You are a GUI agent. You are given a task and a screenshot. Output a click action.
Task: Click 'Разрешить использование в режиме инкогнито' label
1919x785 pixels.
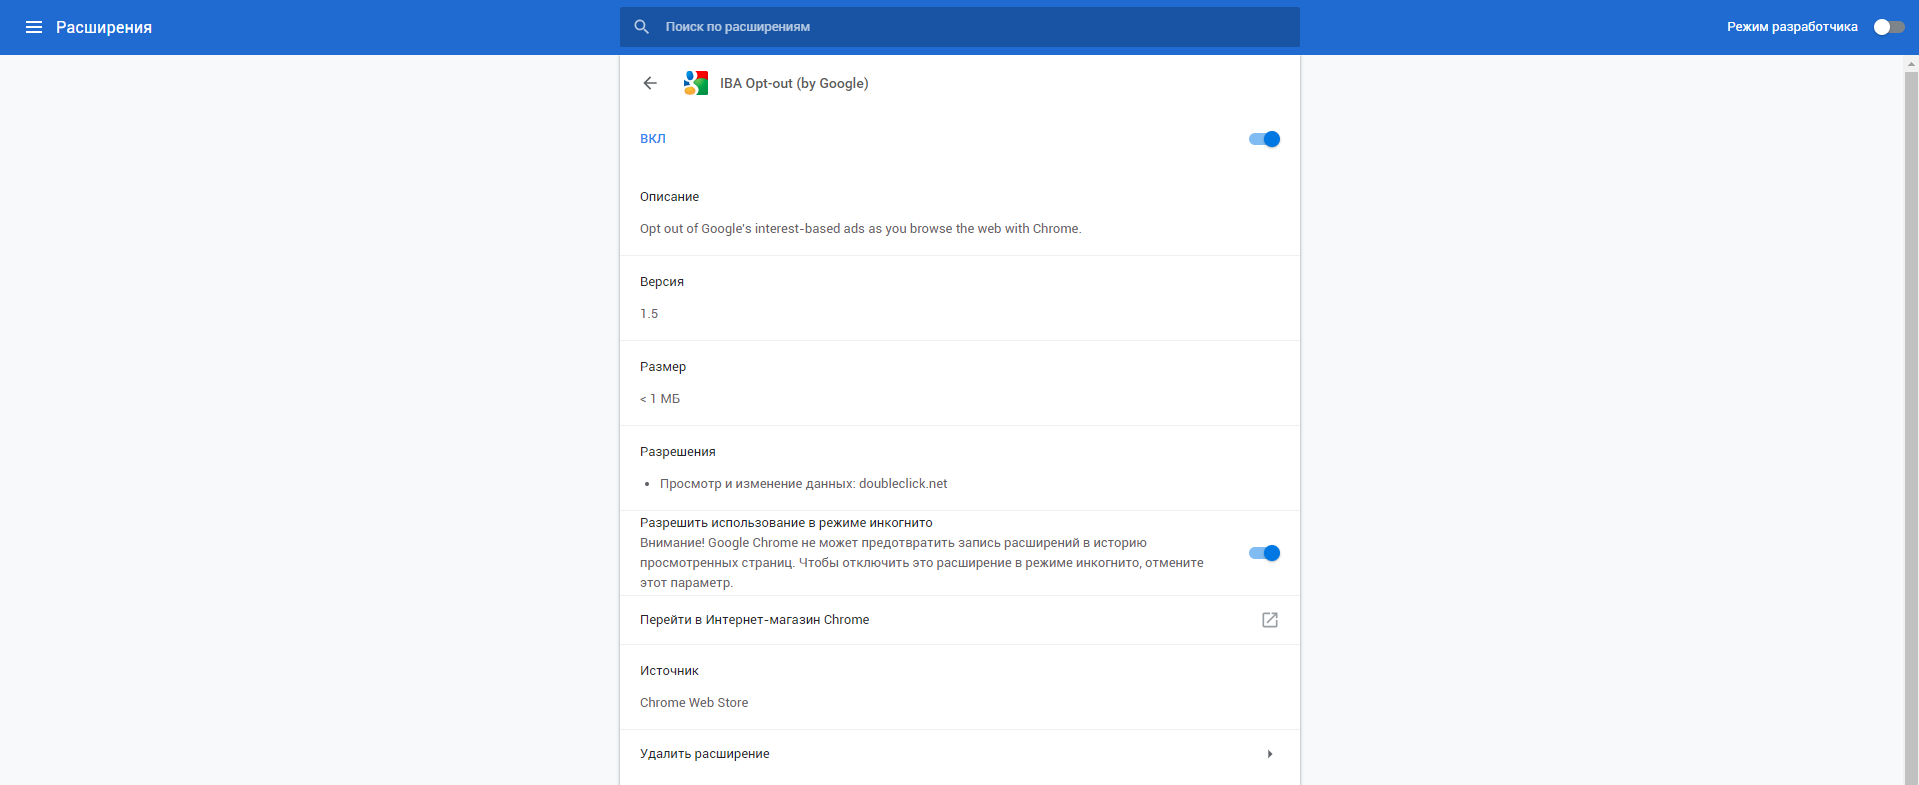(x=786, y=523)
